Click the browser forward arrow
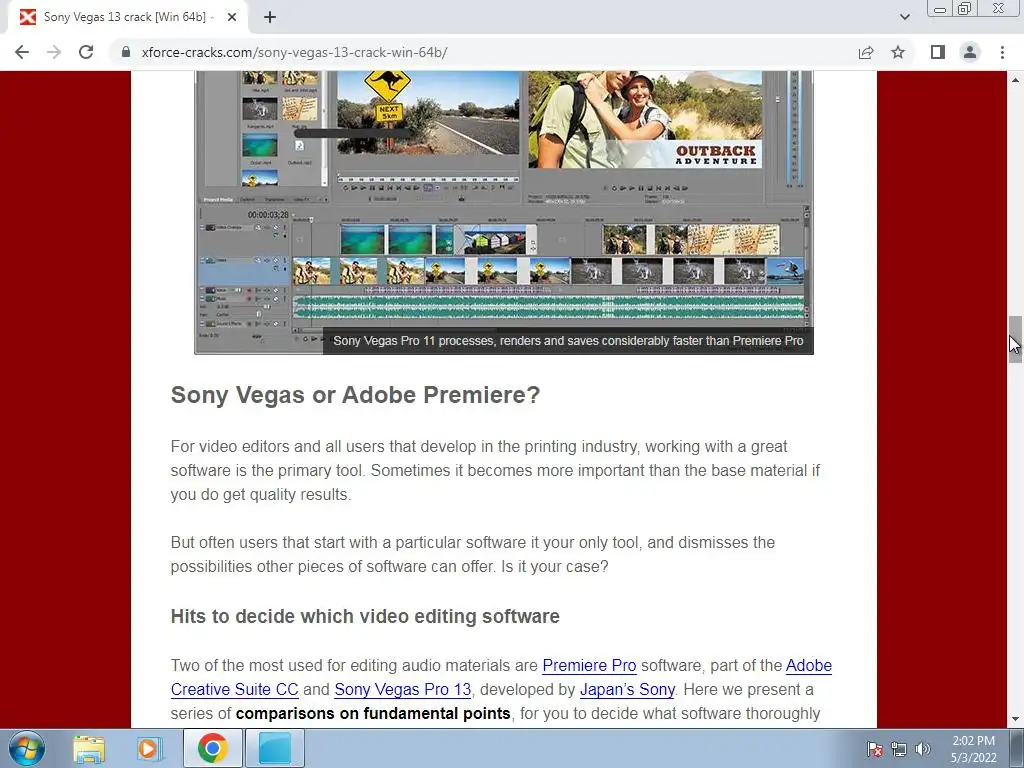This screenshot has height=768, width=1024. click(x=54, y=52)
